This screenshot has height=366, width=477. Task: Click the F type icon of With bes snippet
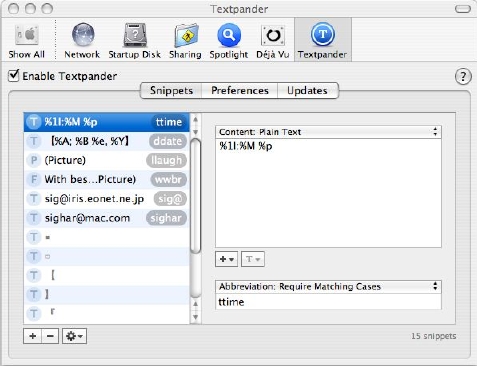[x=34, y=180]
